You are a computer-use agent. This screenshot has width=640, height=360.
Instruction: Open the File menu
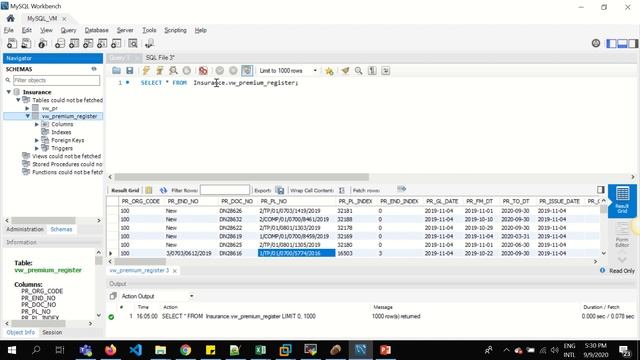(x=9, y=30)
